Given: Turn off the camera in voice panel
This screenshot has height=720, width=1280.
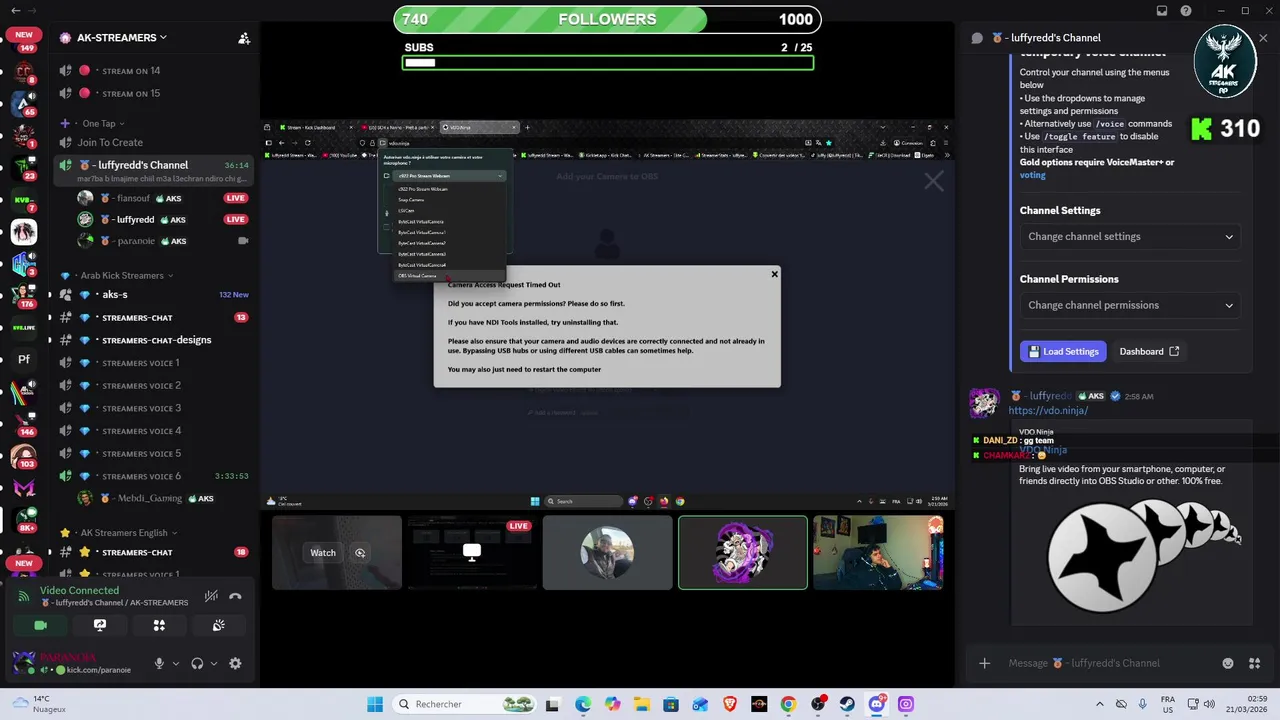Looking at the screenshot, I should (x=40, y=625).
